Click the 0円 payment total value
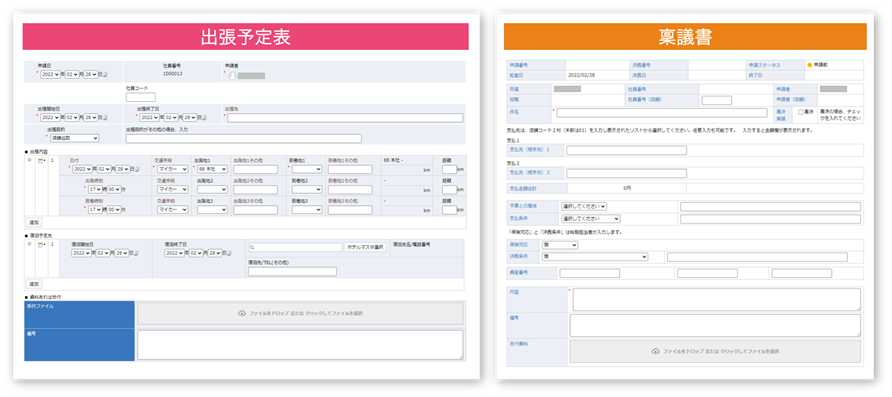The image size is (892, 397). [x=626, y=188]
